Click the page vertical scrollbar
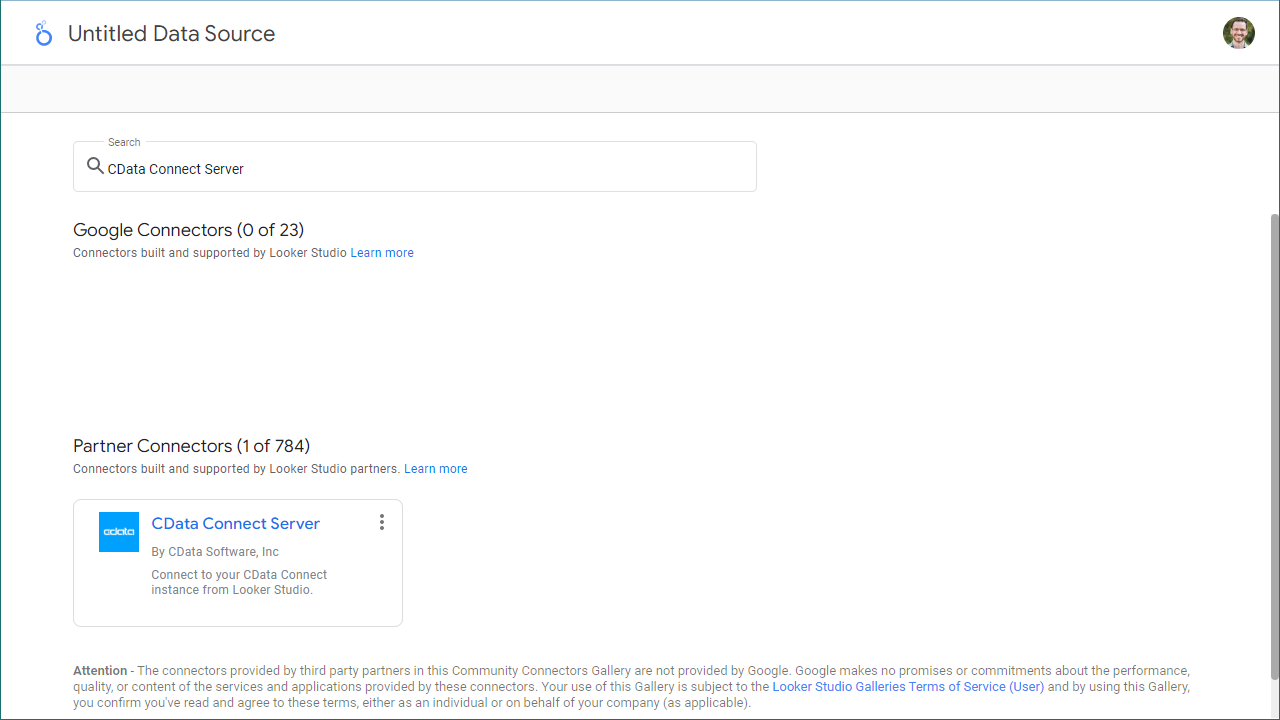This screenshot has width=1280, height=720. [1273, 447]
